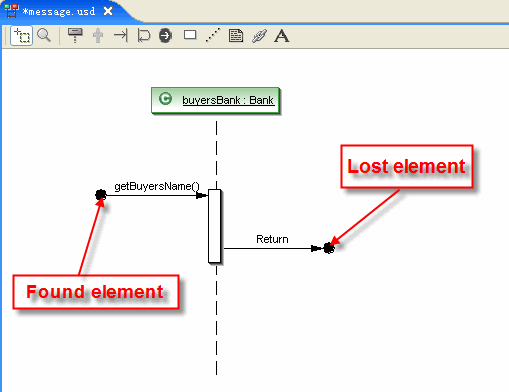Screen dimensions: 509x392
Task: Select the marquee selection tool
Action: coord(21,36)
